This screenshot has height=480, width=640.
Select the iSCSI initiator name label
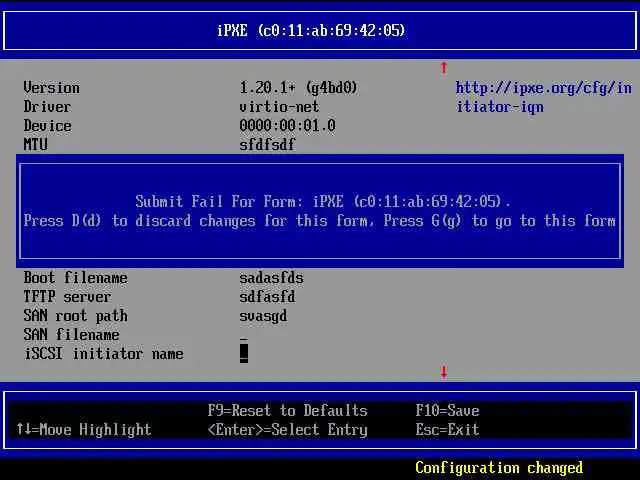[104, 353]
